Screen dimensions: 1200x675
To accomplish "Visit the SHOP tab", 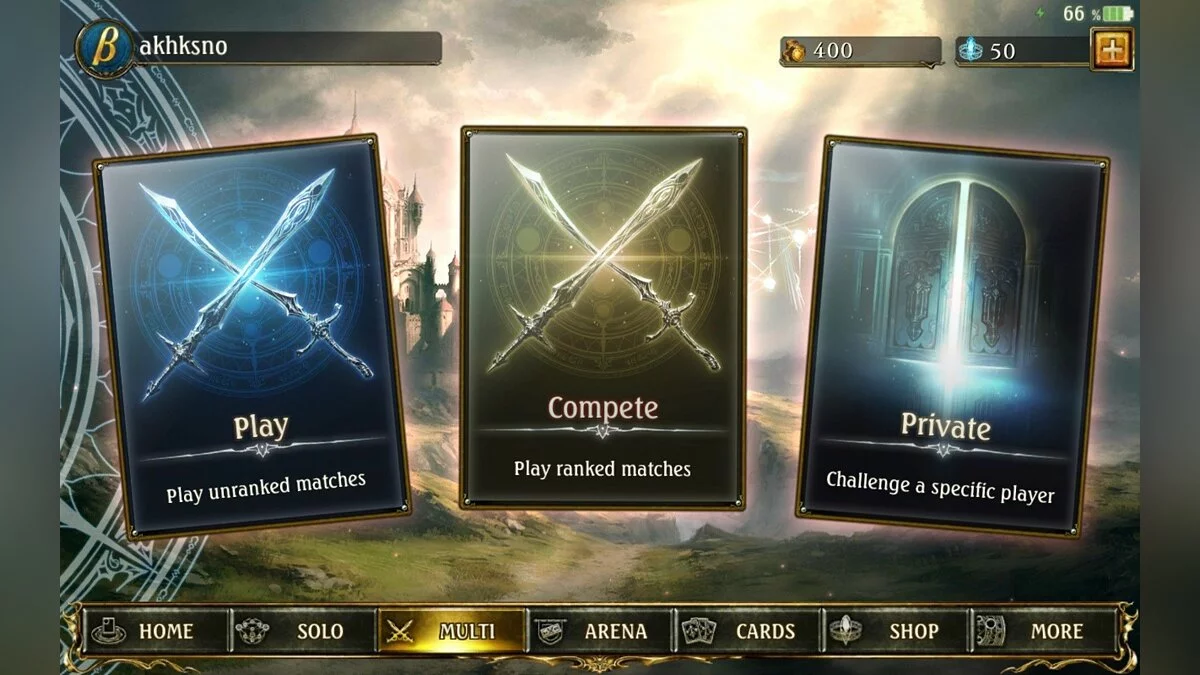I will coord(897,631).
